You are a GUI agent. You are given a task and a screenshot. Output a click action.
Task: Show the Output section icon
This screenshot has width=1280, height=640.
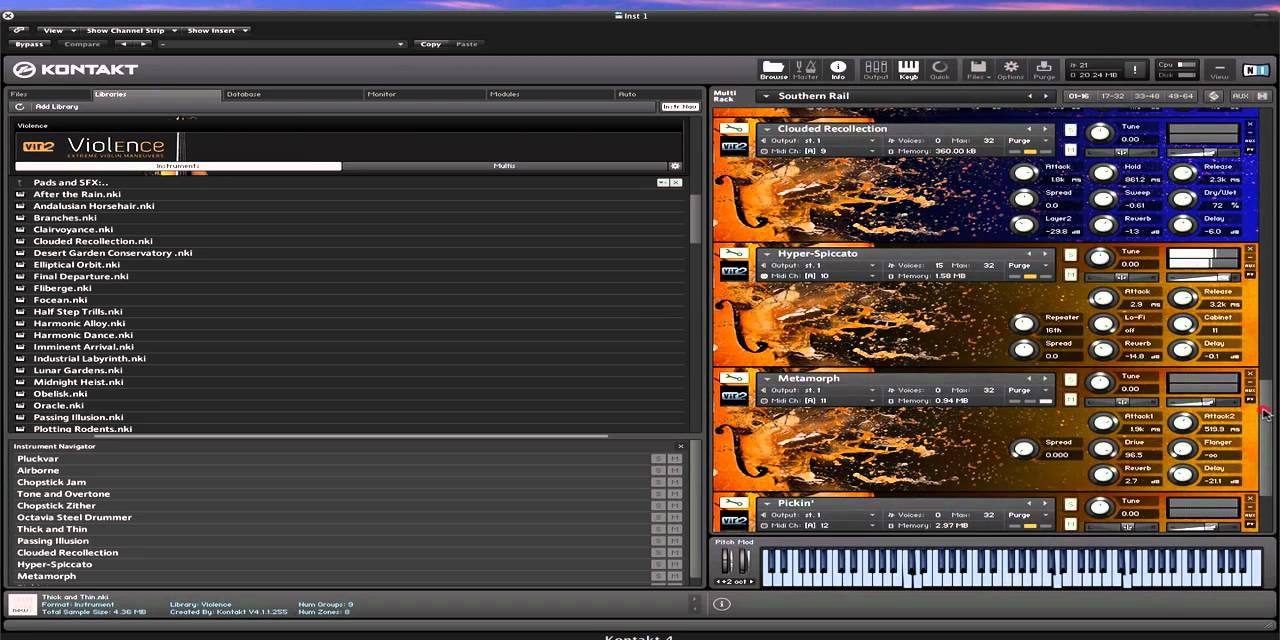coord(876,69)
